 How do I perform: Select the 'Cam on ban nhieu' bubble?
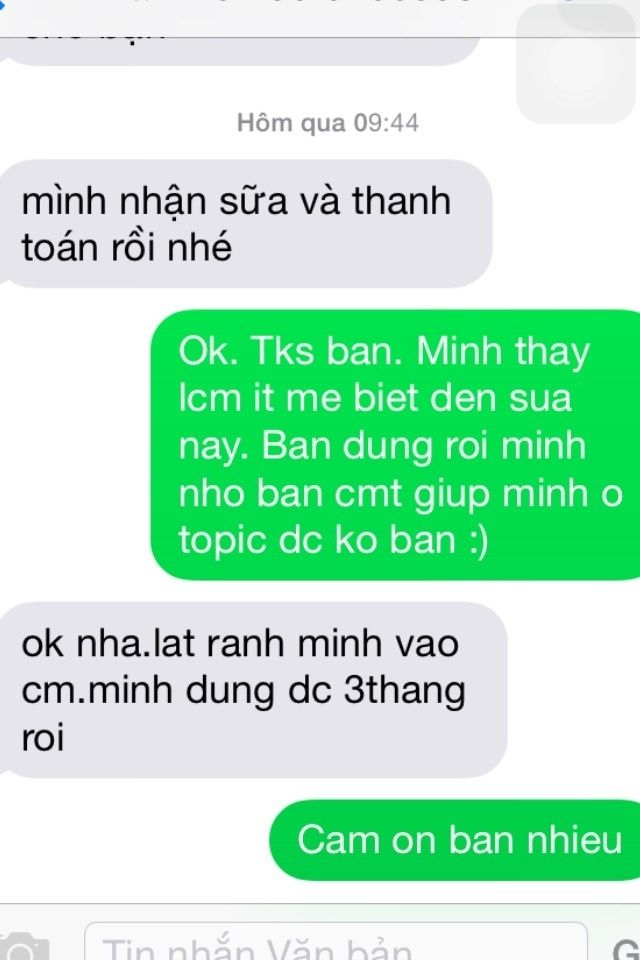click(455, 839)
